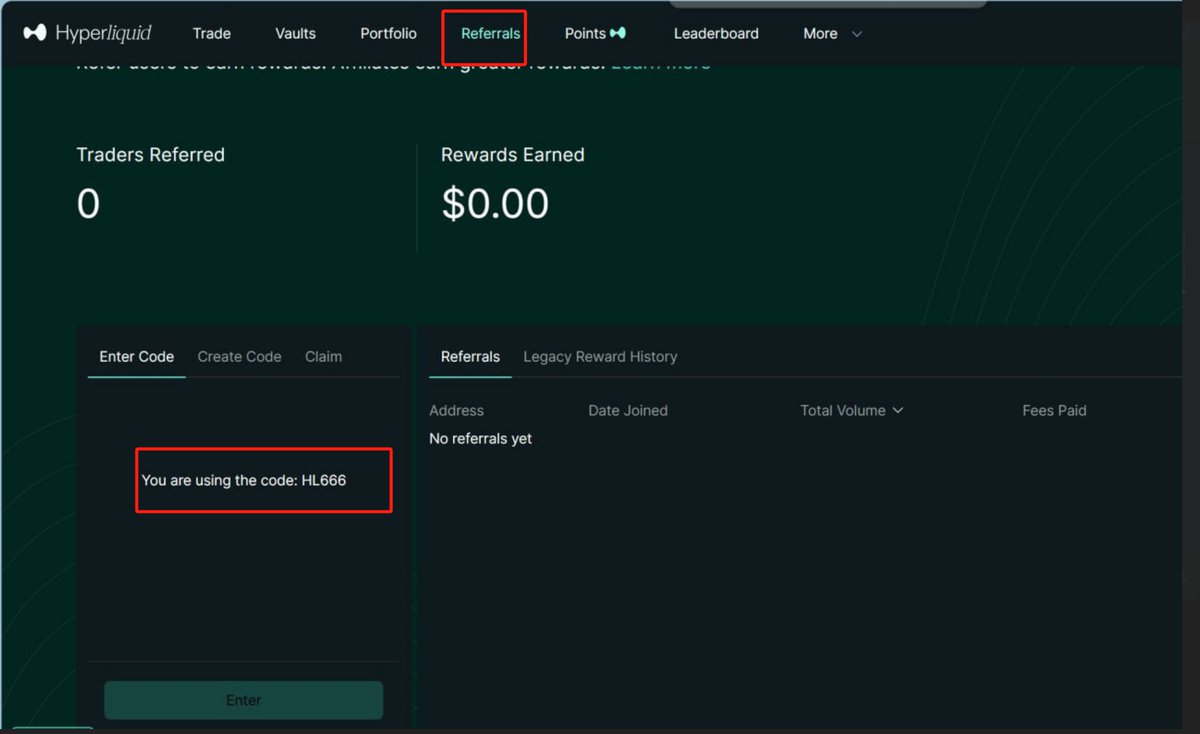This screenshot has height=734, width=1200.
Task: Go to the Leaderboard page
Action: 716,33
